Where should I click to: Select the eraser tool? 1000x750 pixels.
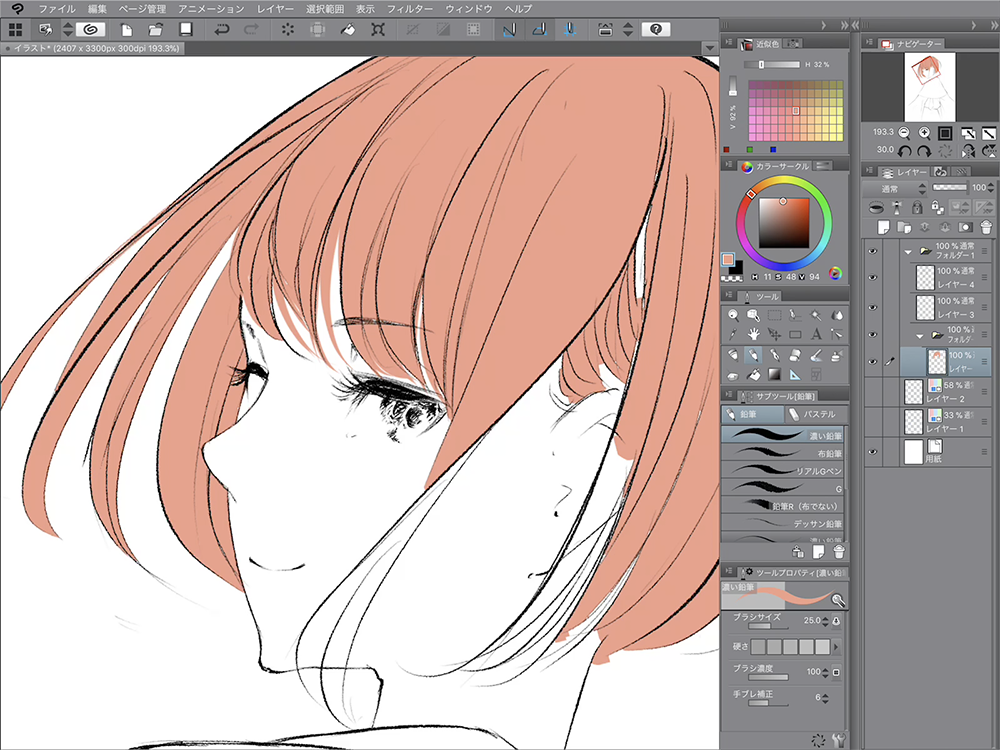pyautogui.click(x=795, y=355)
